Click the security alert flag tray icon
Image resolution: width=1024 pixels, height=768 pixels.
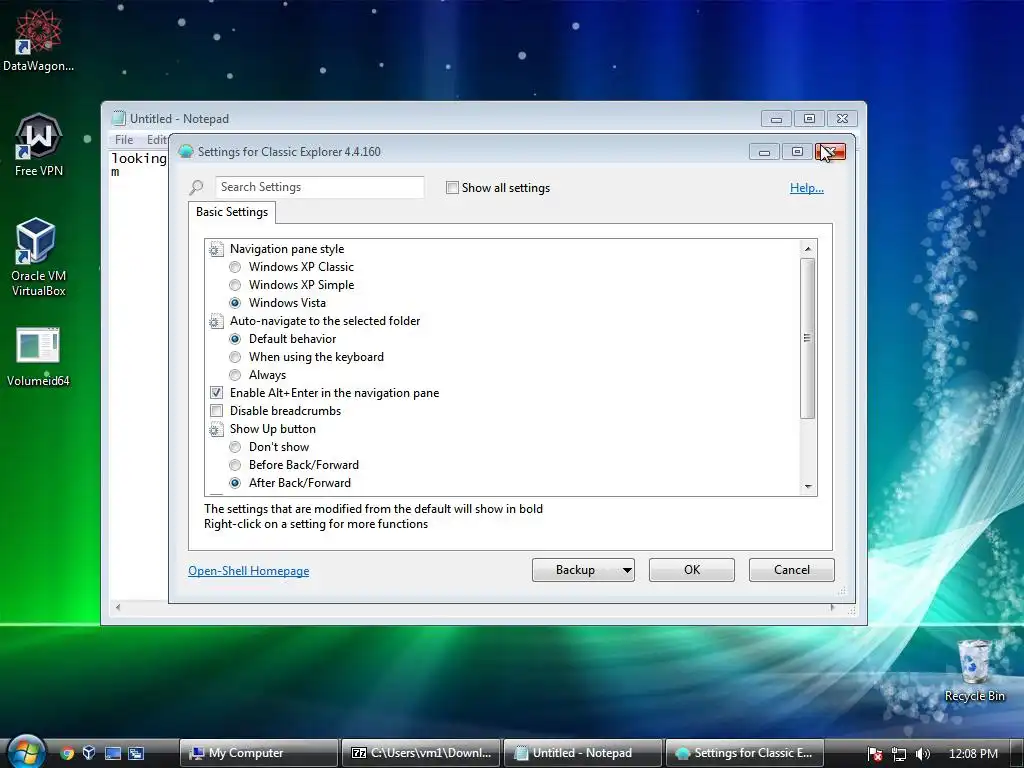pos(875,754)
